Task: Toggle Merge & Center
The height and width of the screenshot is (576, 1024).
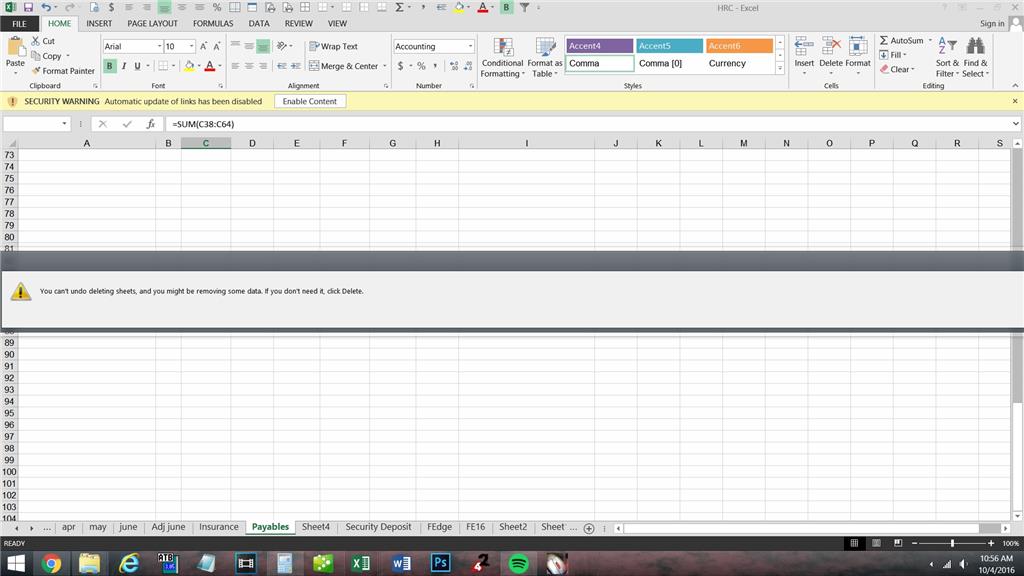Action: [x=344, y=66]
